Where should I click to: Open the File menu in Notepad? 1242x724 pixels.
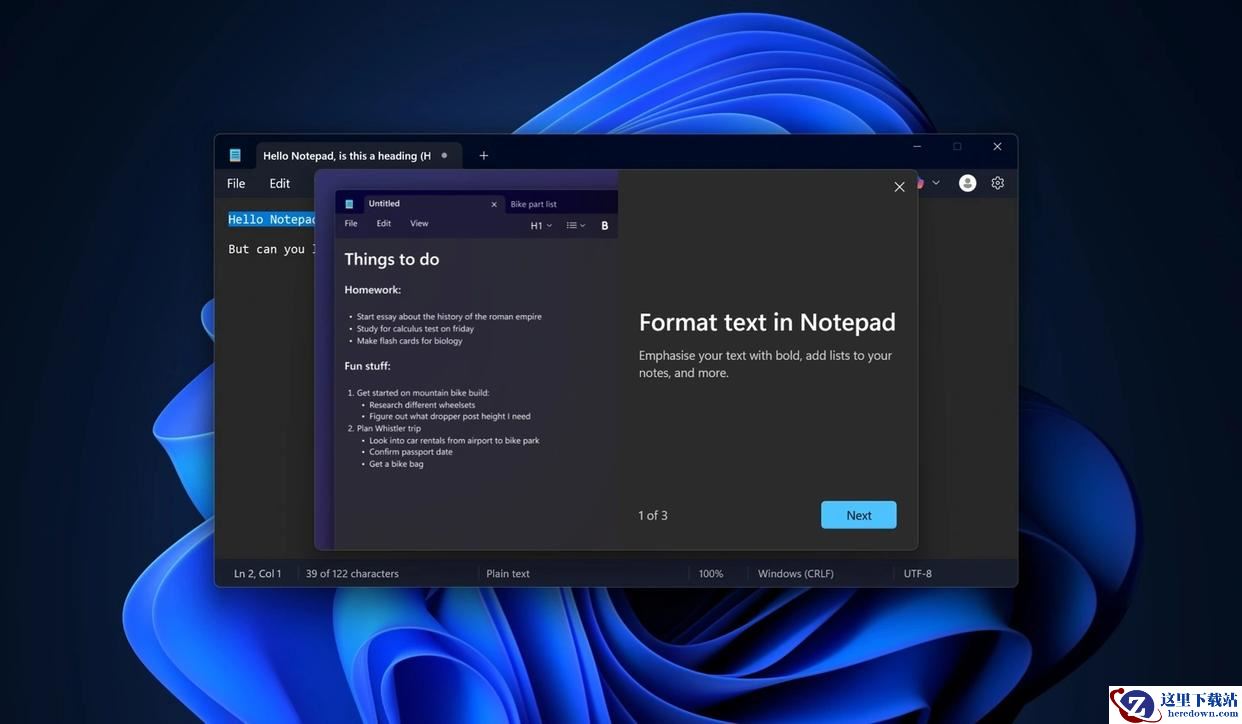click(x=236, y=183)
